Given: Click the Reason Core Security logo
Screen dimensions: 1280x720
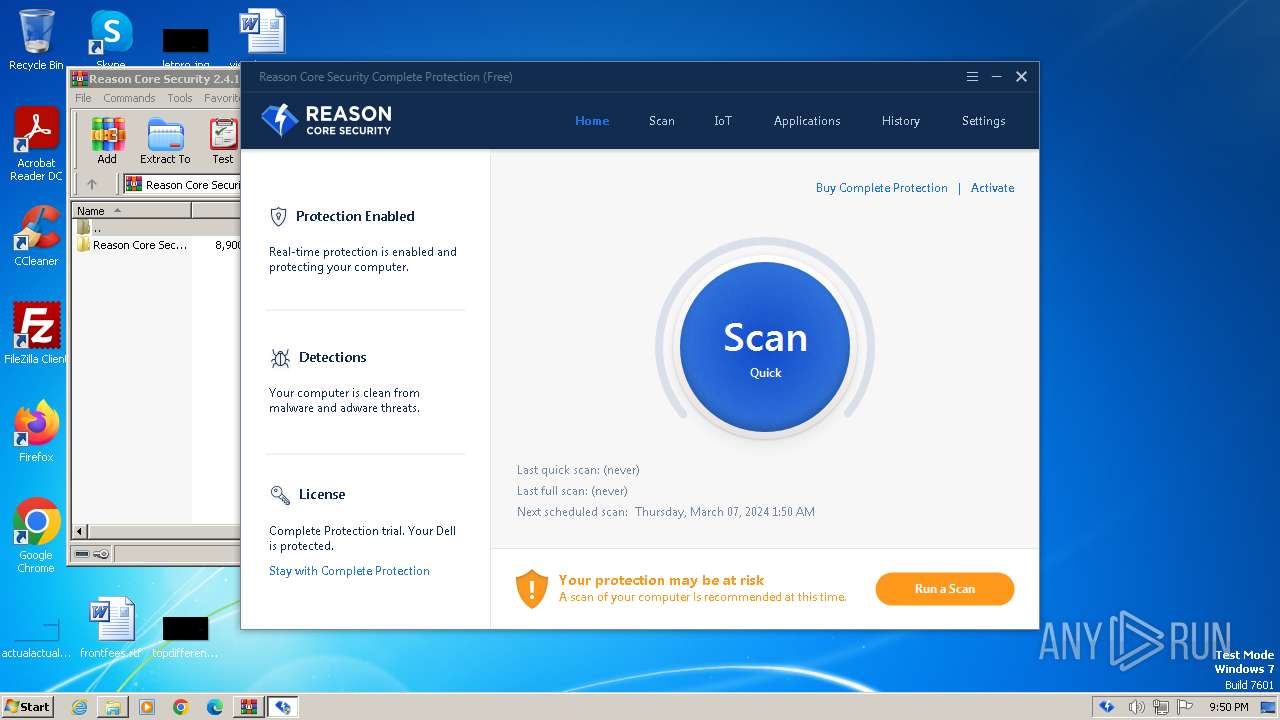Looking at the screenshot, I should point(326,121).
